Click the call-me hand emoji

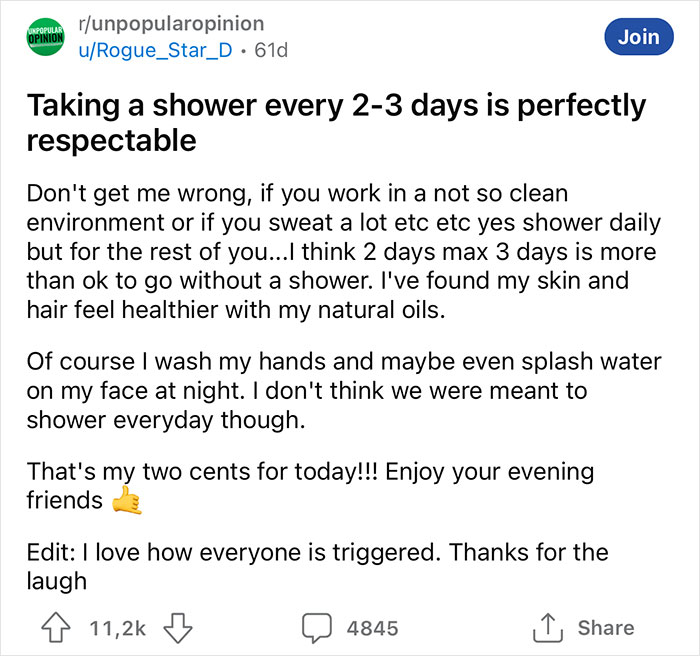127,501
